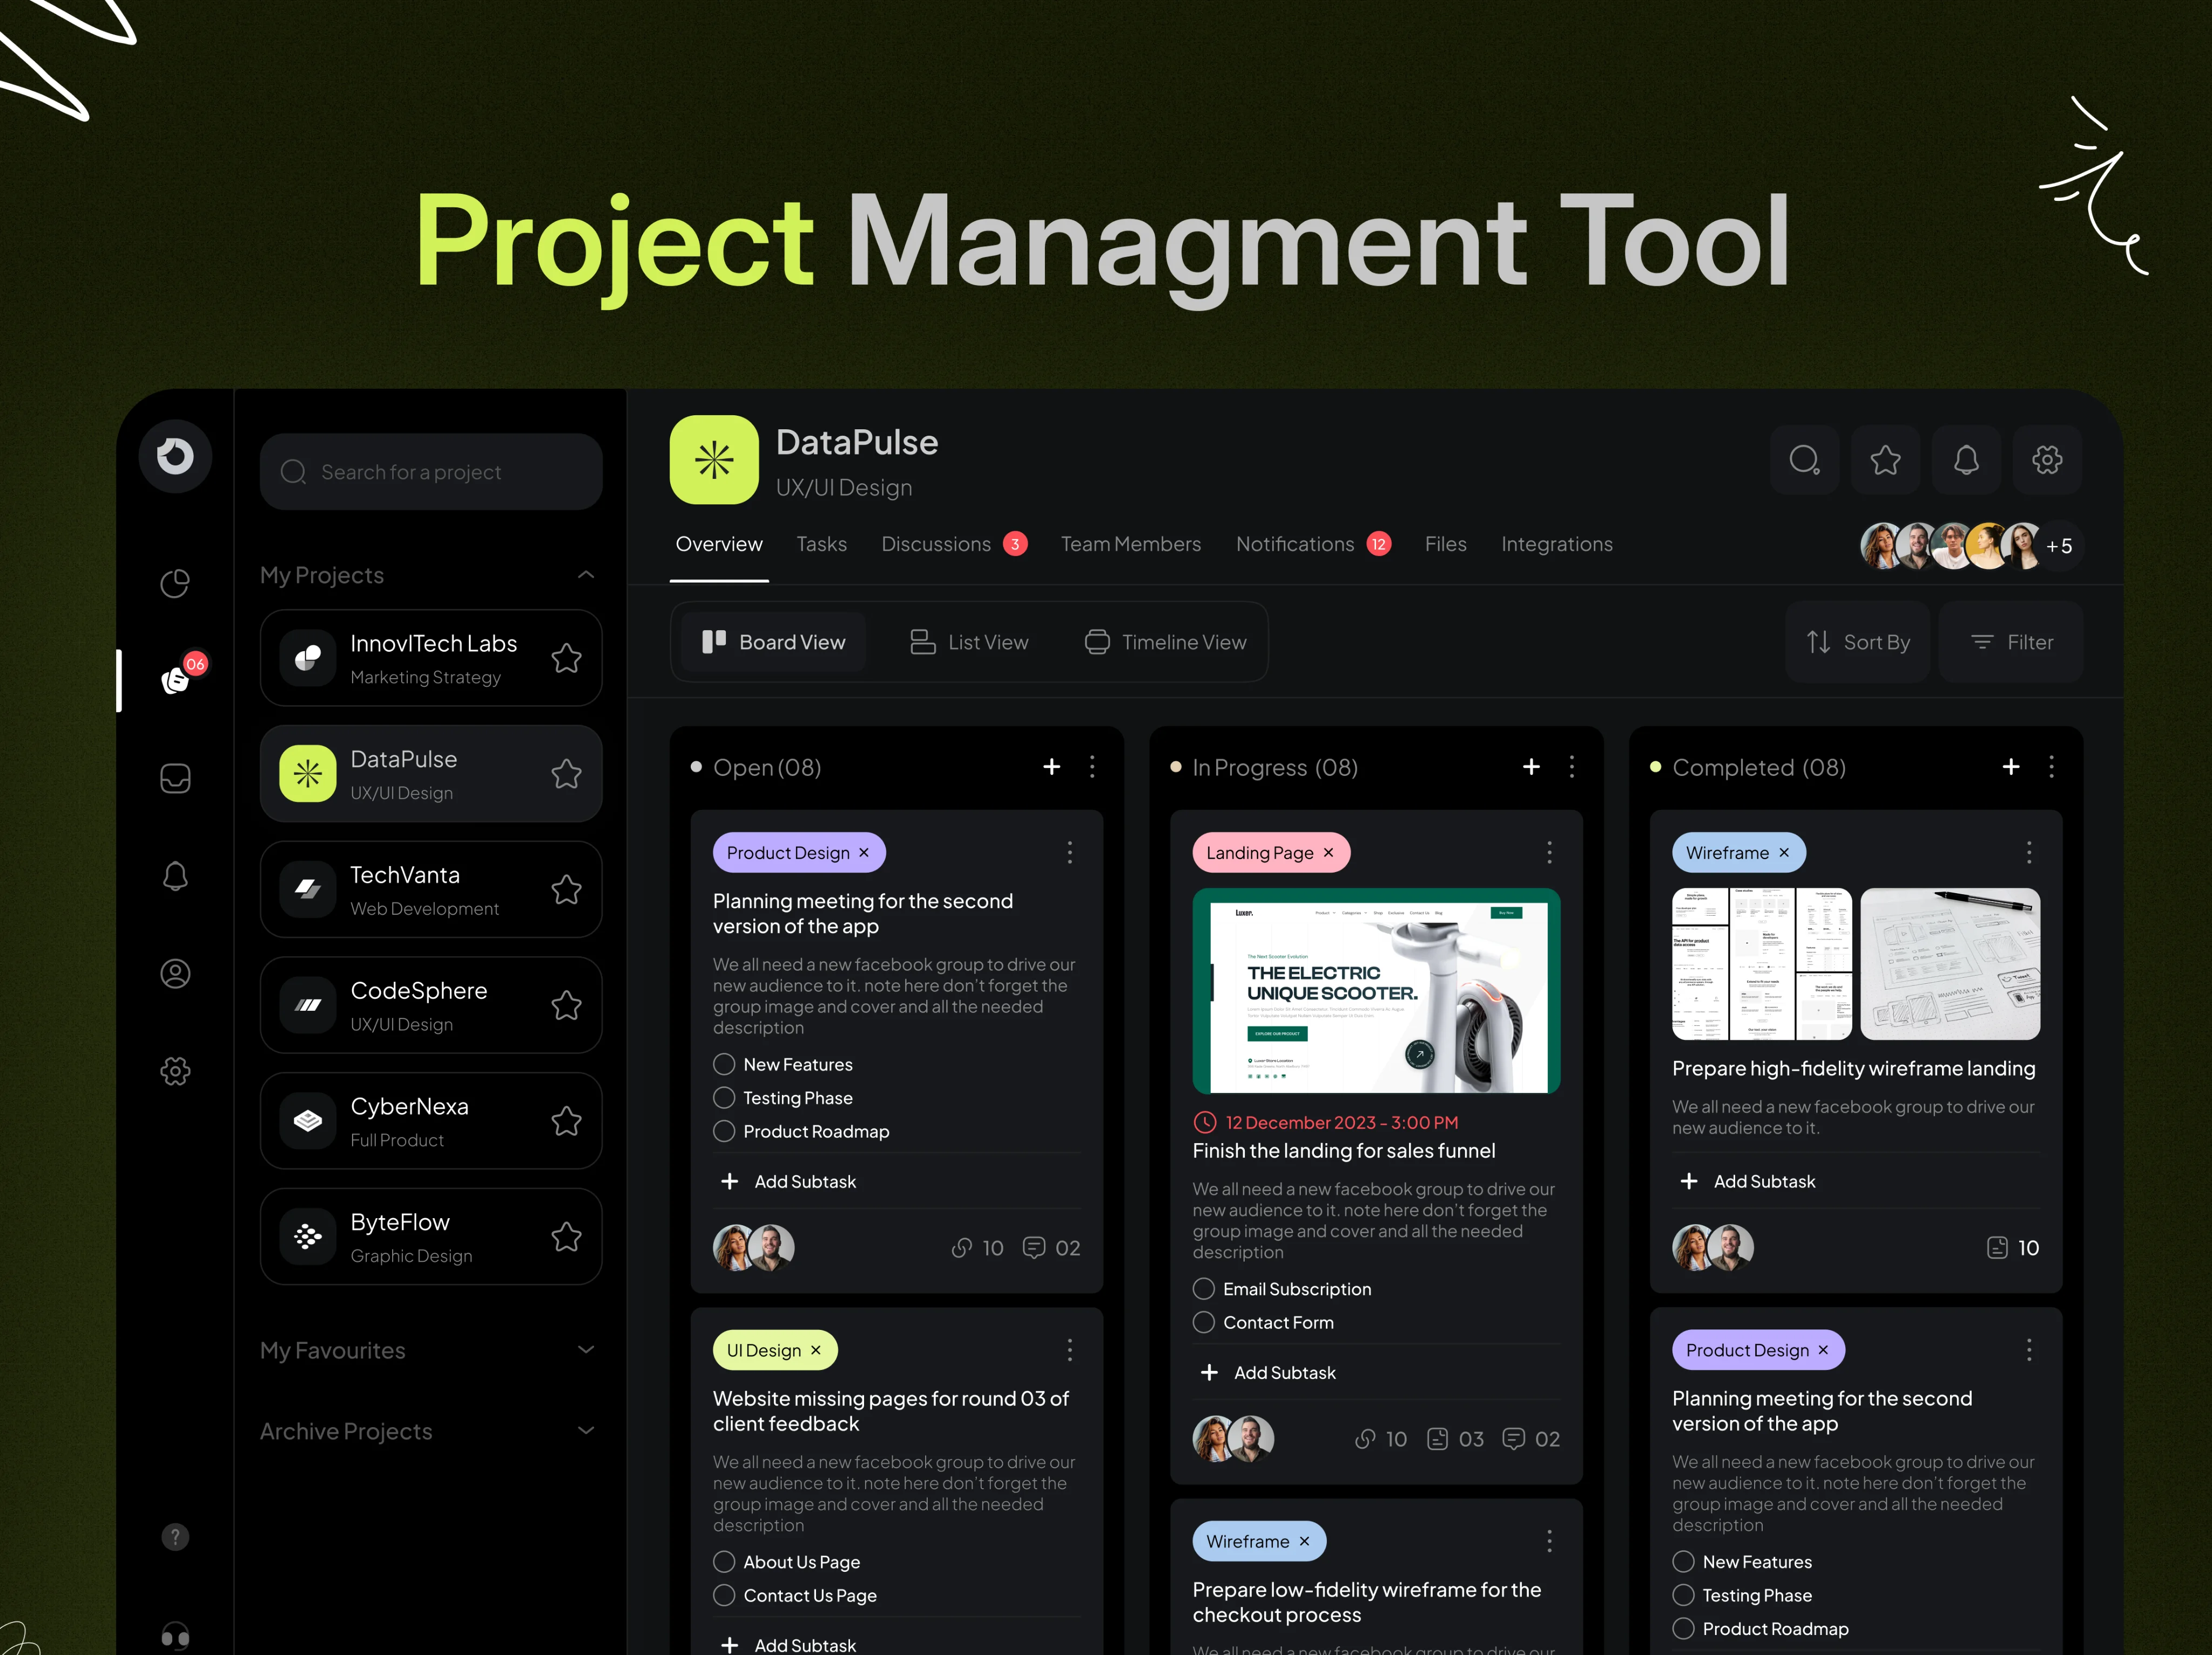
Task: Add a card to the Open column
Action: click(1052, 767)
